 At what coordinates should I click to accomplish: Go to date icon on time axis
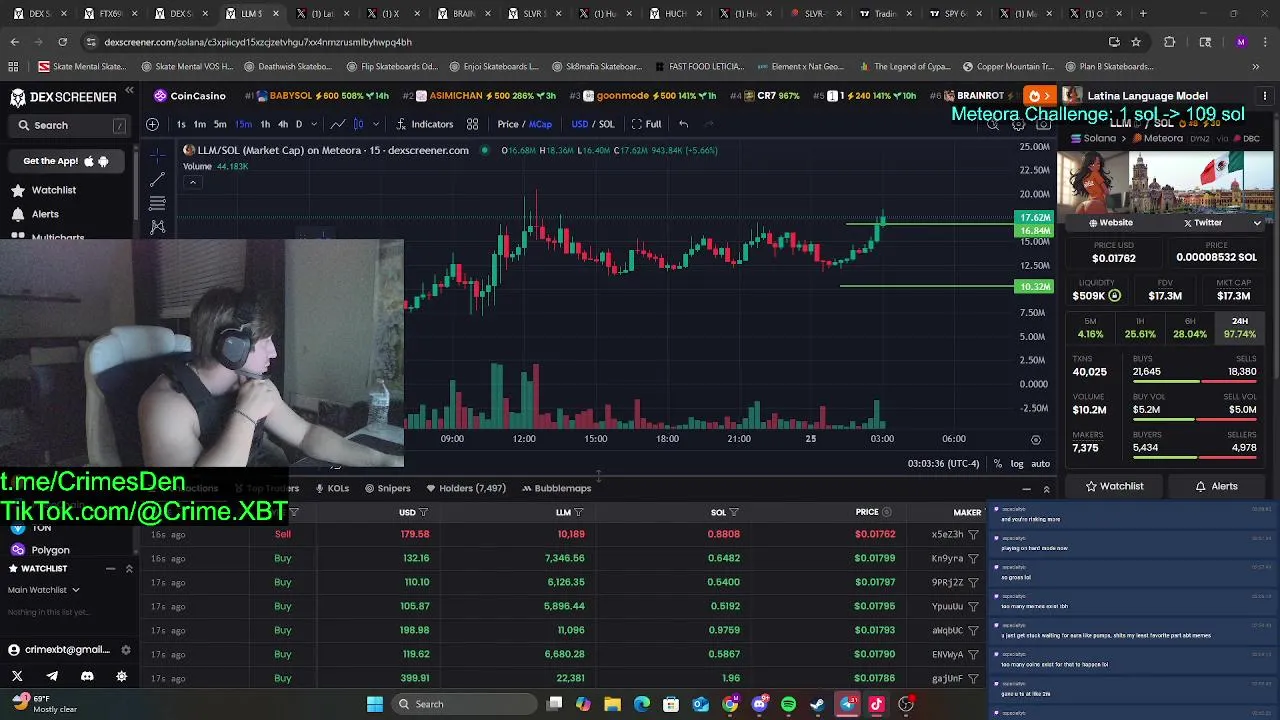click(x=1036, y=439)
